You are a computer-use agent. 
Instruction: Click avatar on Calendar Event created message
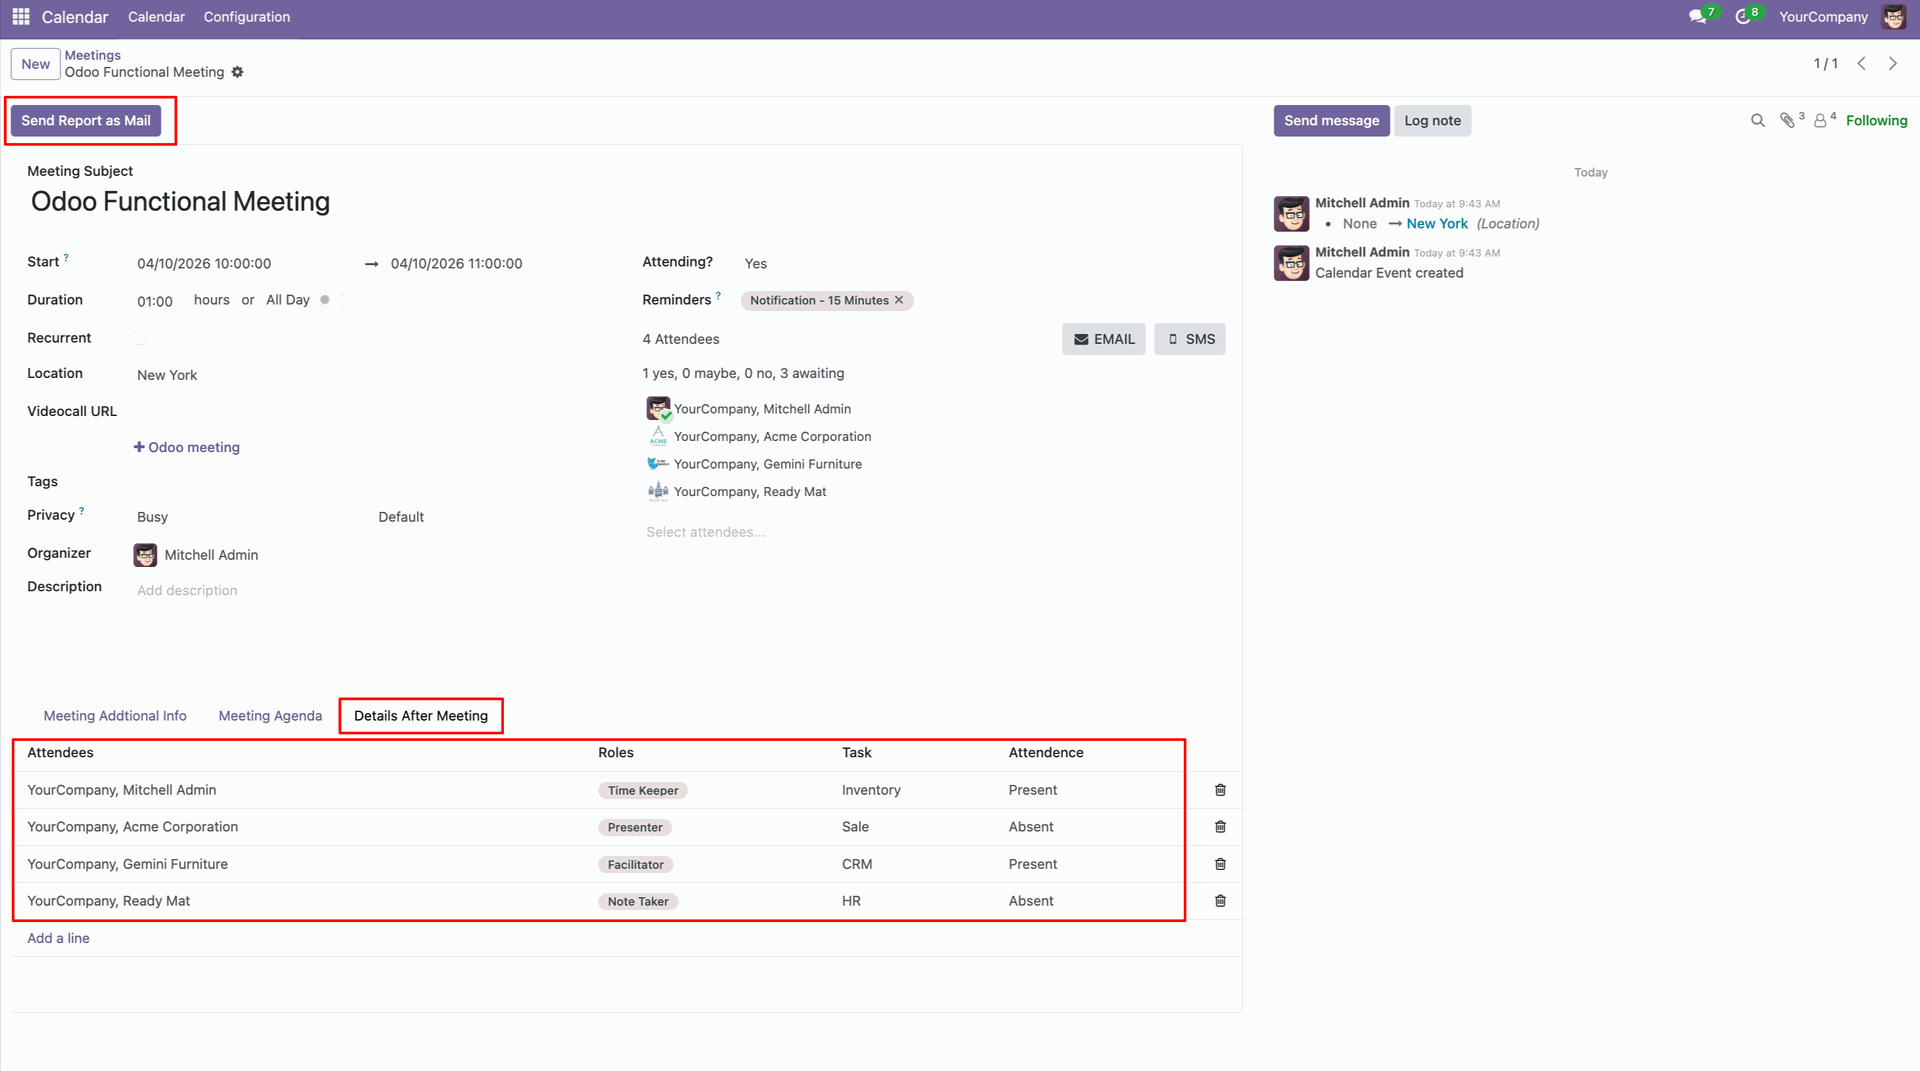[1291, 263]
